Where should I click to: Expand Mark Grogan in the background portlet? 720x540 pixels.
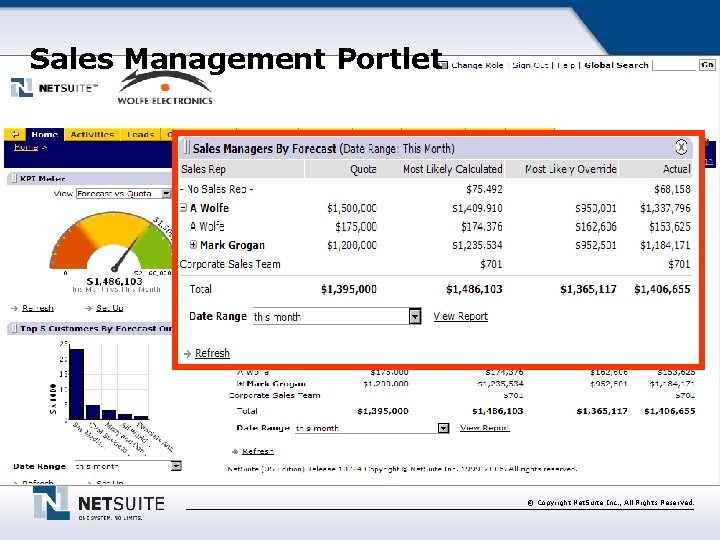click(240, 383)
